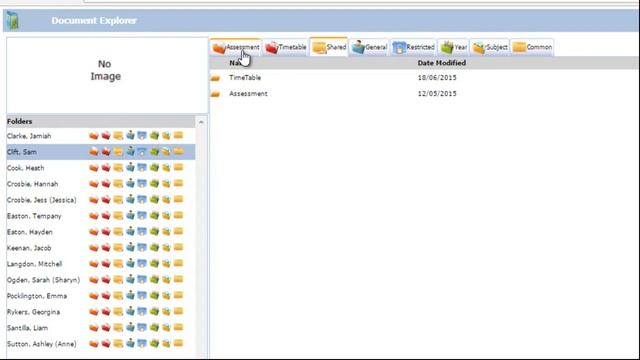Screen dimensions: 640x360
Task: Click the No Image placeholder
Action: [105, 70]
